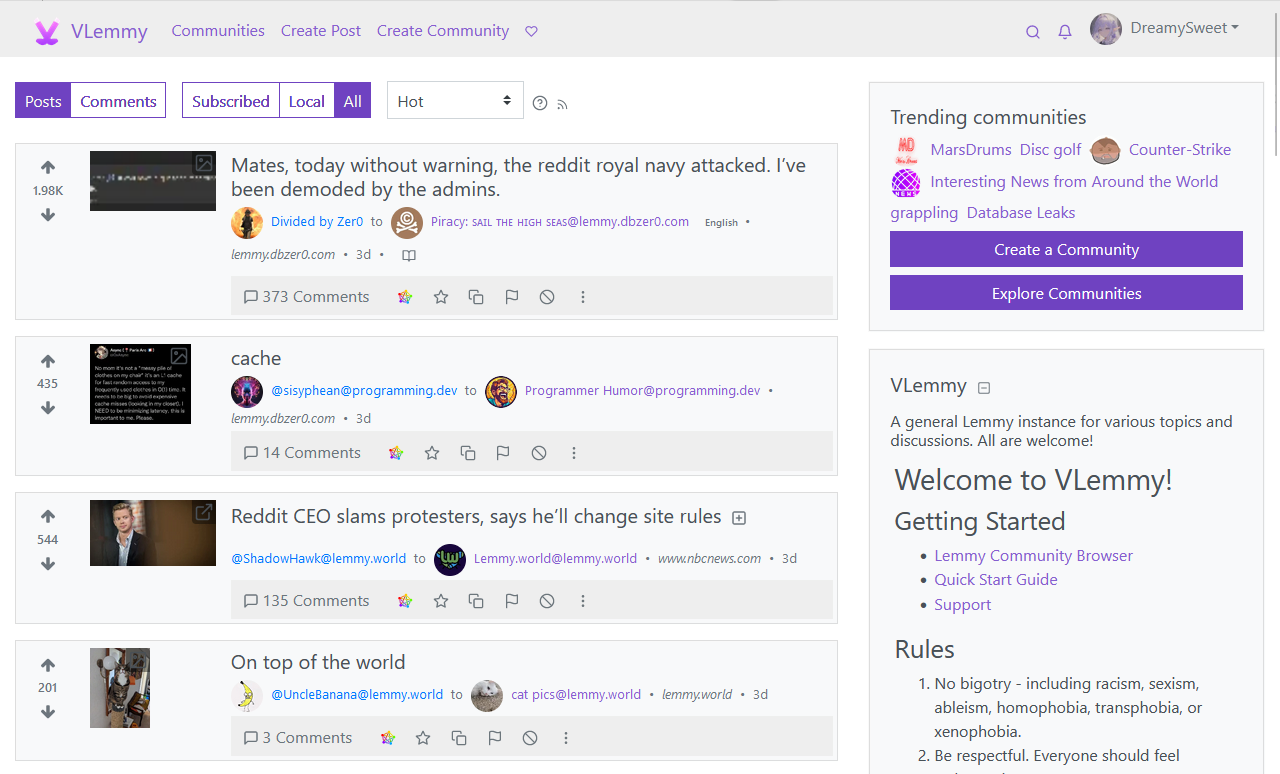Block user on 'On top of the world' post
This screenshot has height=774, width=1280.
(530, 738)
